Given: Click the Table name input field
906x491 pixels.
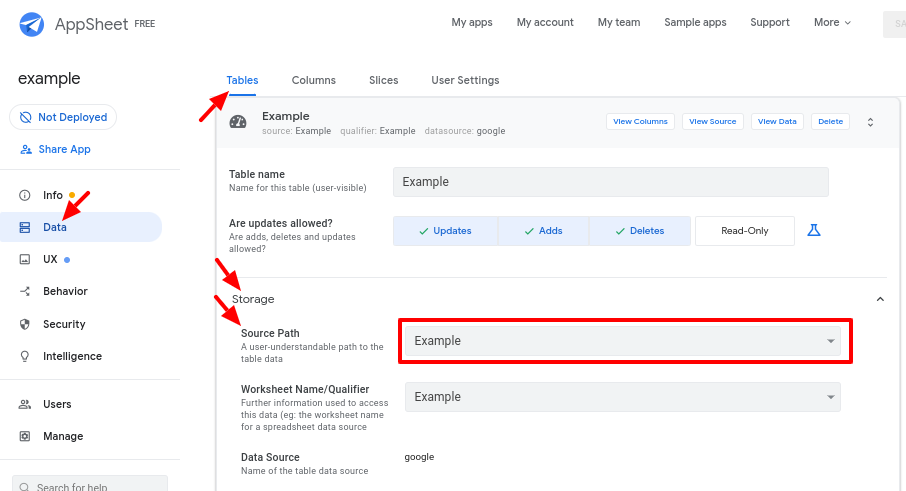Looking at the screenshot, I should click(611, 182).
